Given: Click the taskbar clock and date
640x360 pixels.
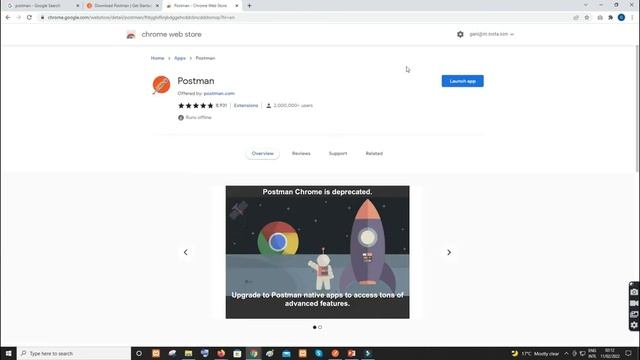Looking at the screenshot, I should [609, 353].
